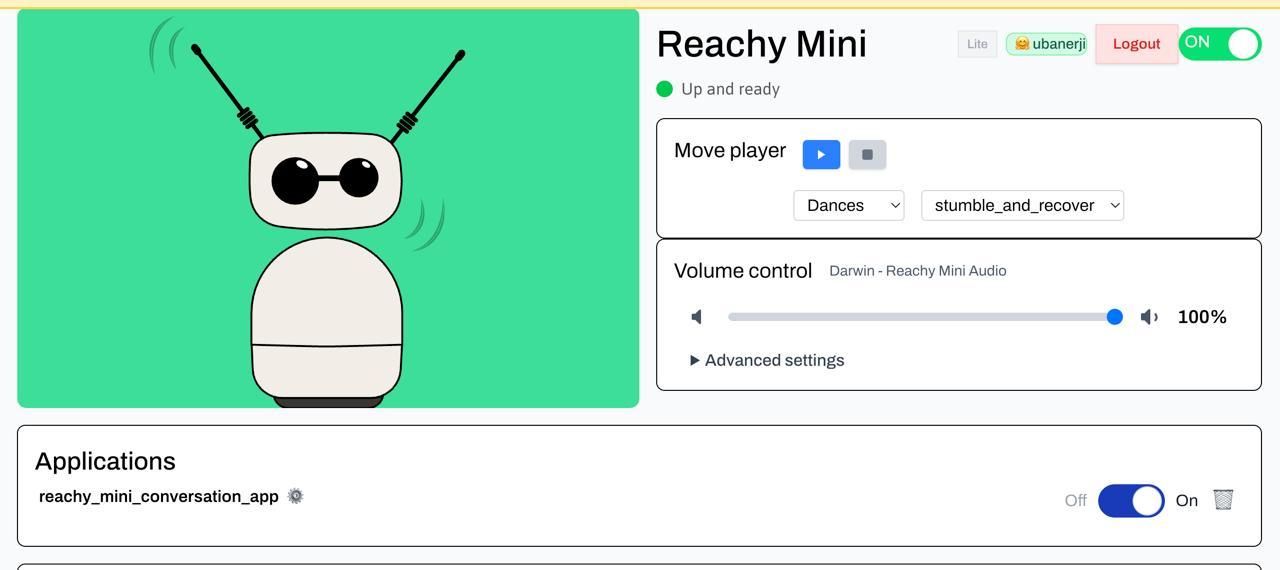Click the Lite badge

pos(977,44)
